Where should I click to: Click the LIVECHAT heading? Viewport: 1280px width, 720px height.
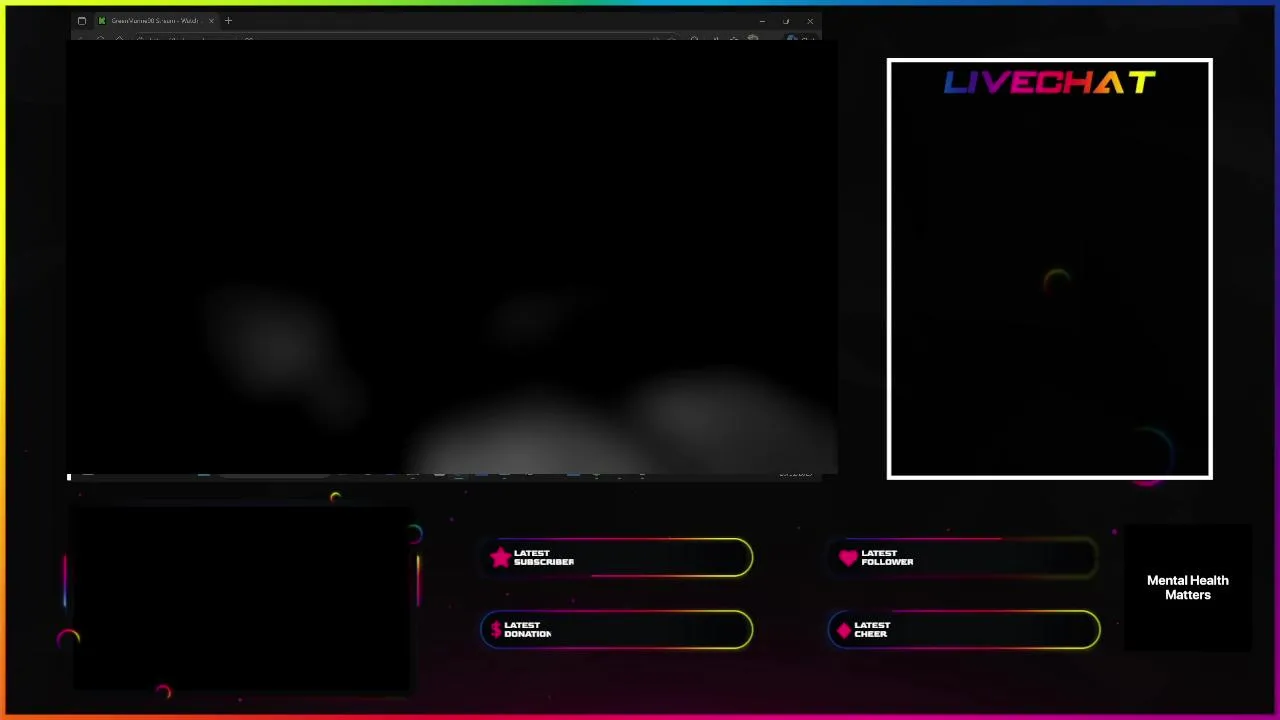click(1050, 83)
